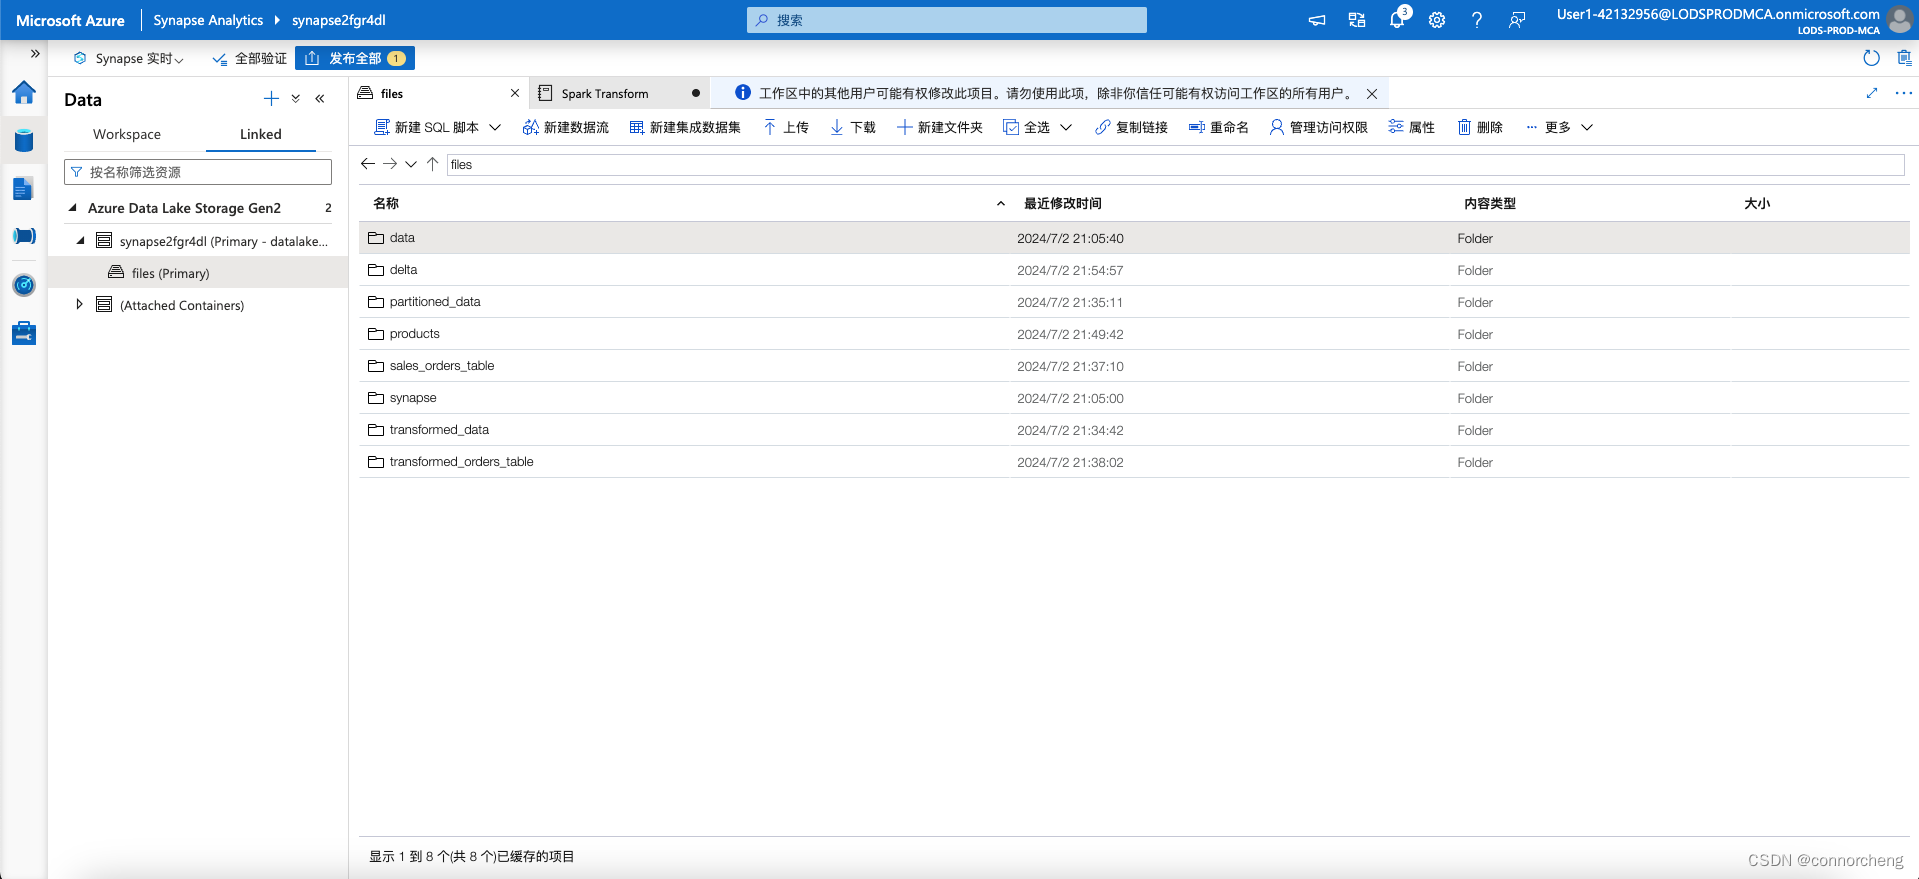Collapse the Data panel with double left chevron

(x=320, y=98)
